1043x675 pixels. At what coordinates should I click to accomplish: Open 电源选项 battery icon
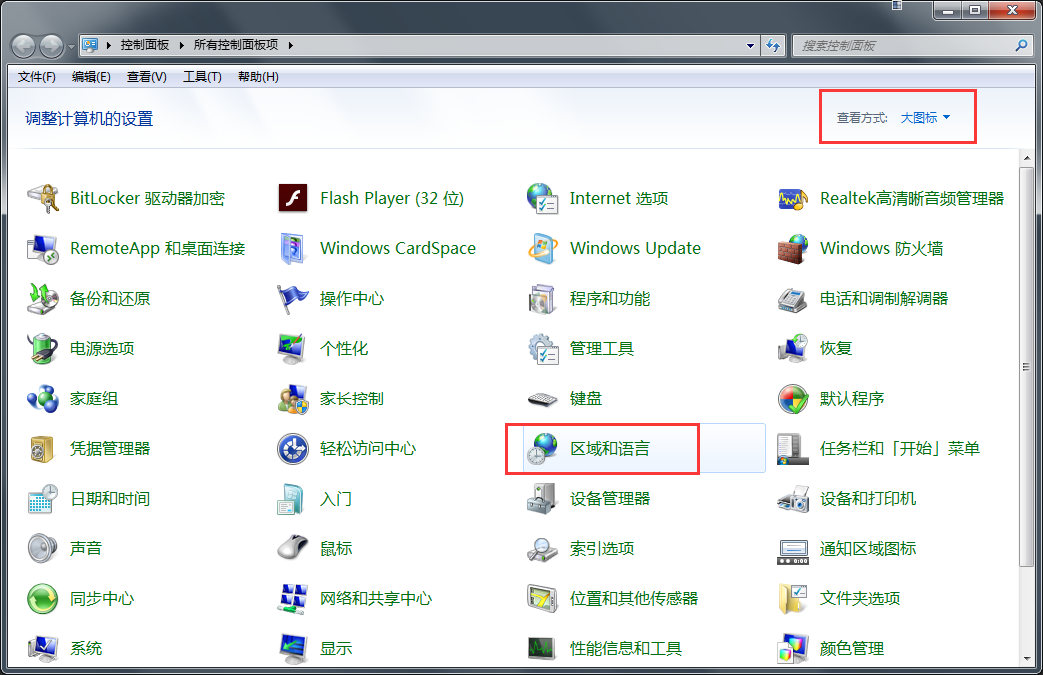(x=43, y=348)
